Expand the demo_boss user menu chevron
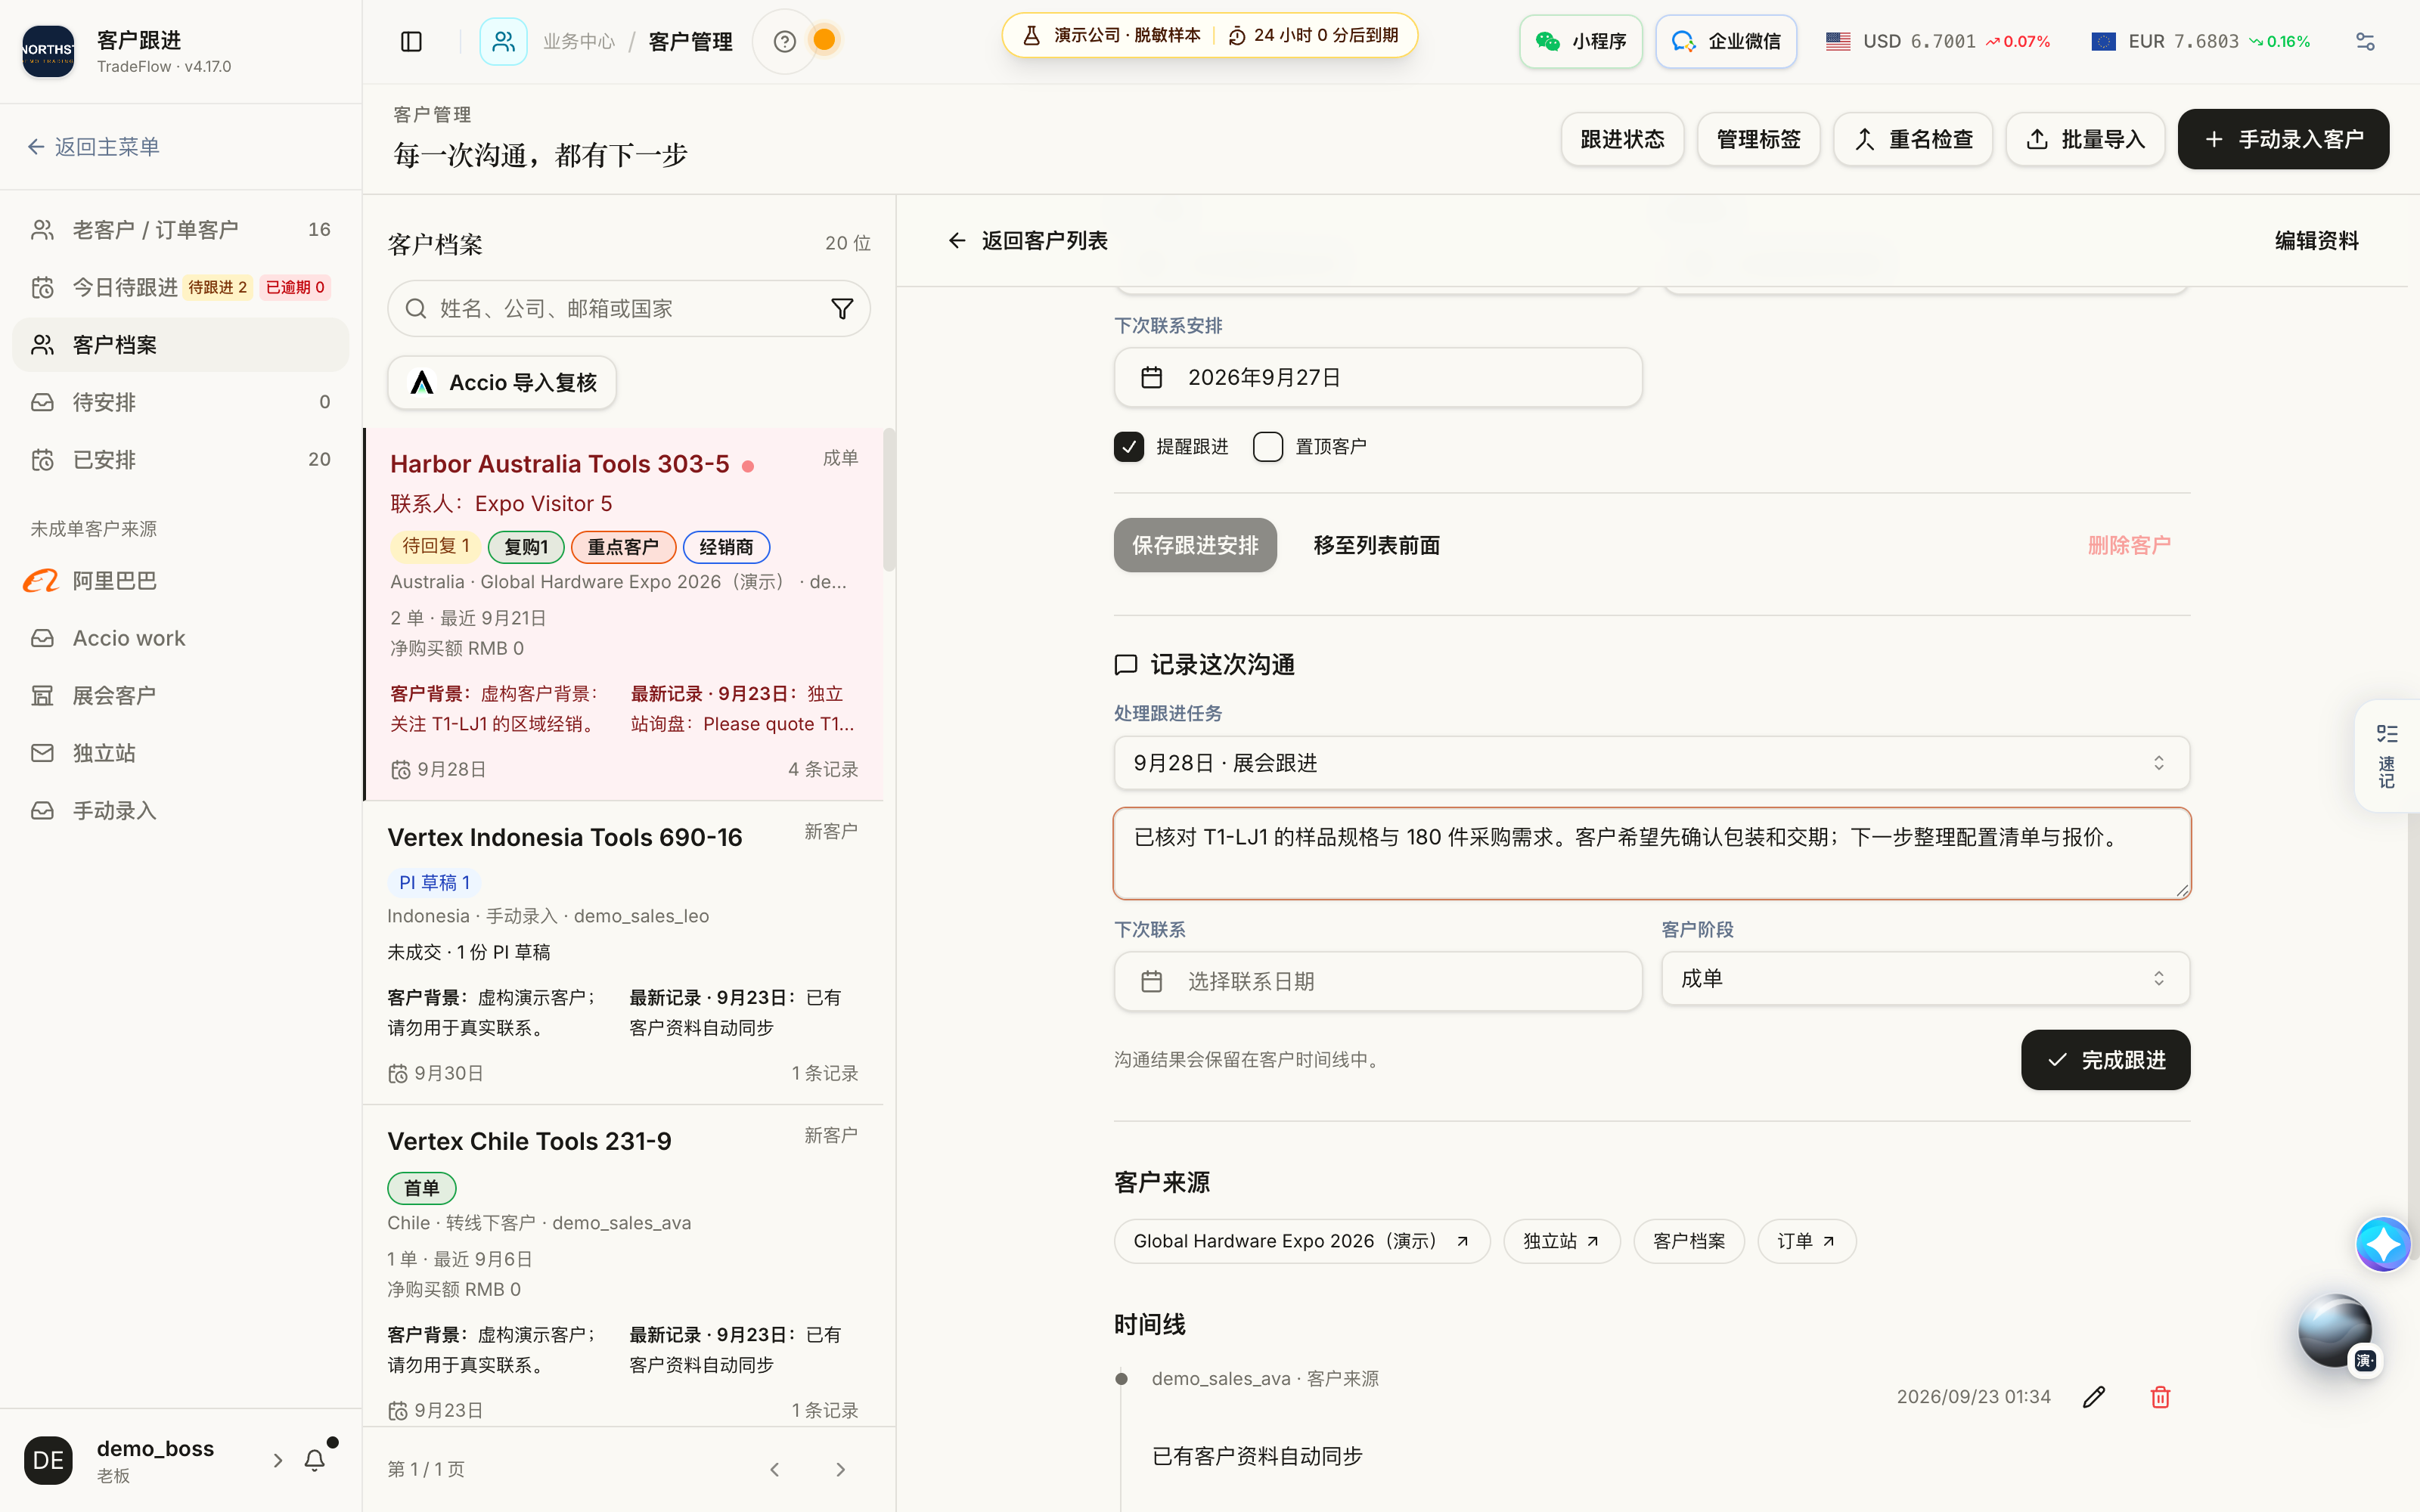Image resolution: width=2420 pixels, height=1512 pixels. 278,1460
